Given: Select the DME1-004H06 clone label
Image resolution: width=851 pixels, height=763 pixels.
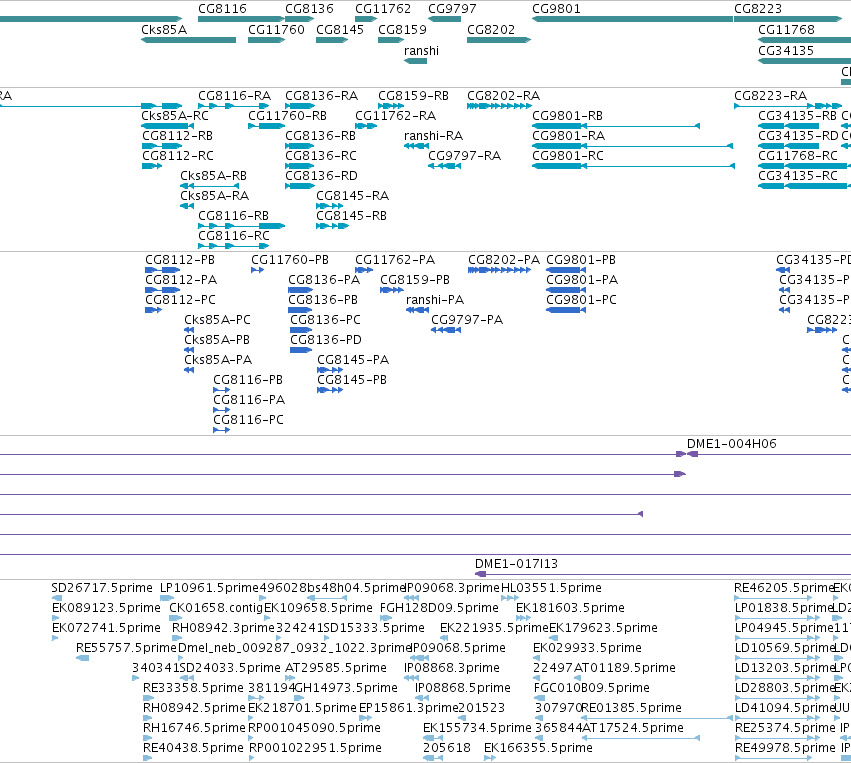Looking at the screenshot, I should [x=732, y=443].
